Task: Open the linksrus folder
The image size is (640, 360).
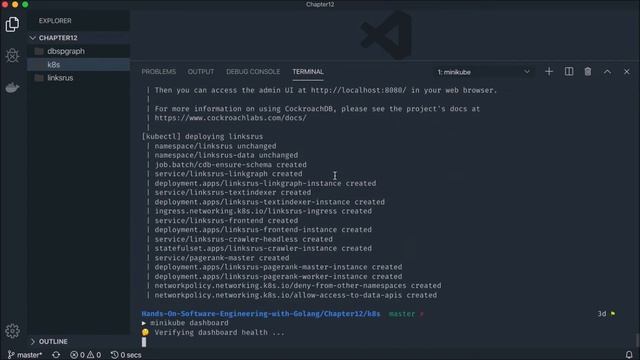Action: 78,78
